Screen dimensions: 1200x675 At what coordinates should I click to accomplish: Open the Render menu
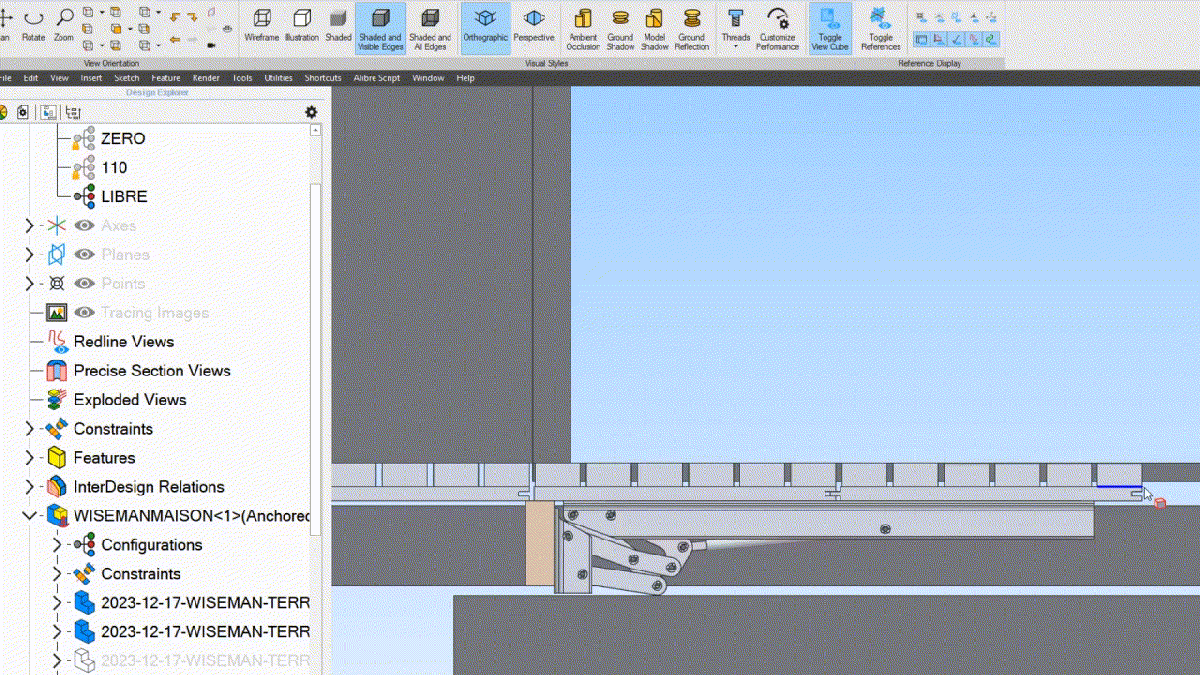[x=206, y=78]
